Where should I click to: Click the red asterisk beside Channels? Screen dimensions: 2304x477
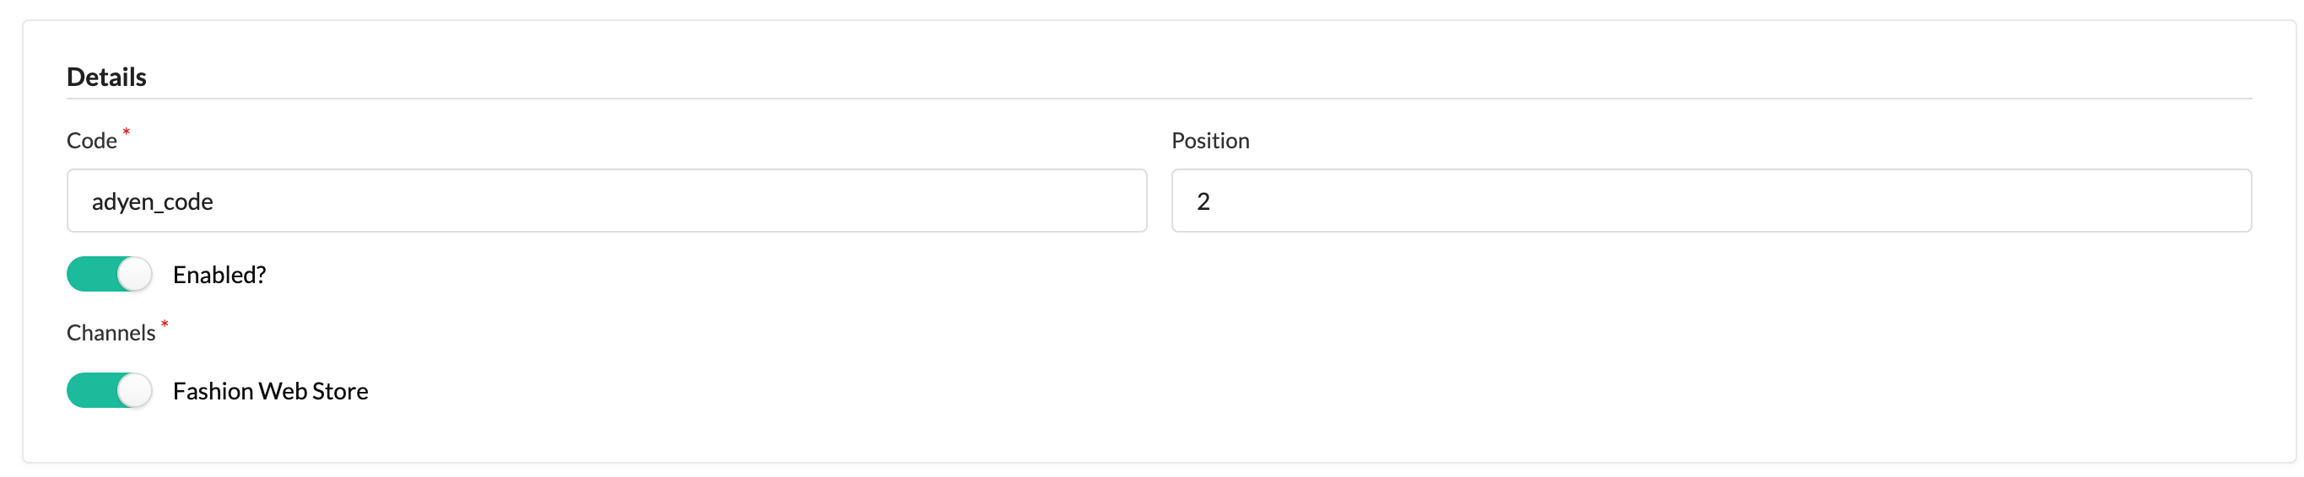[x=165, y=324]
